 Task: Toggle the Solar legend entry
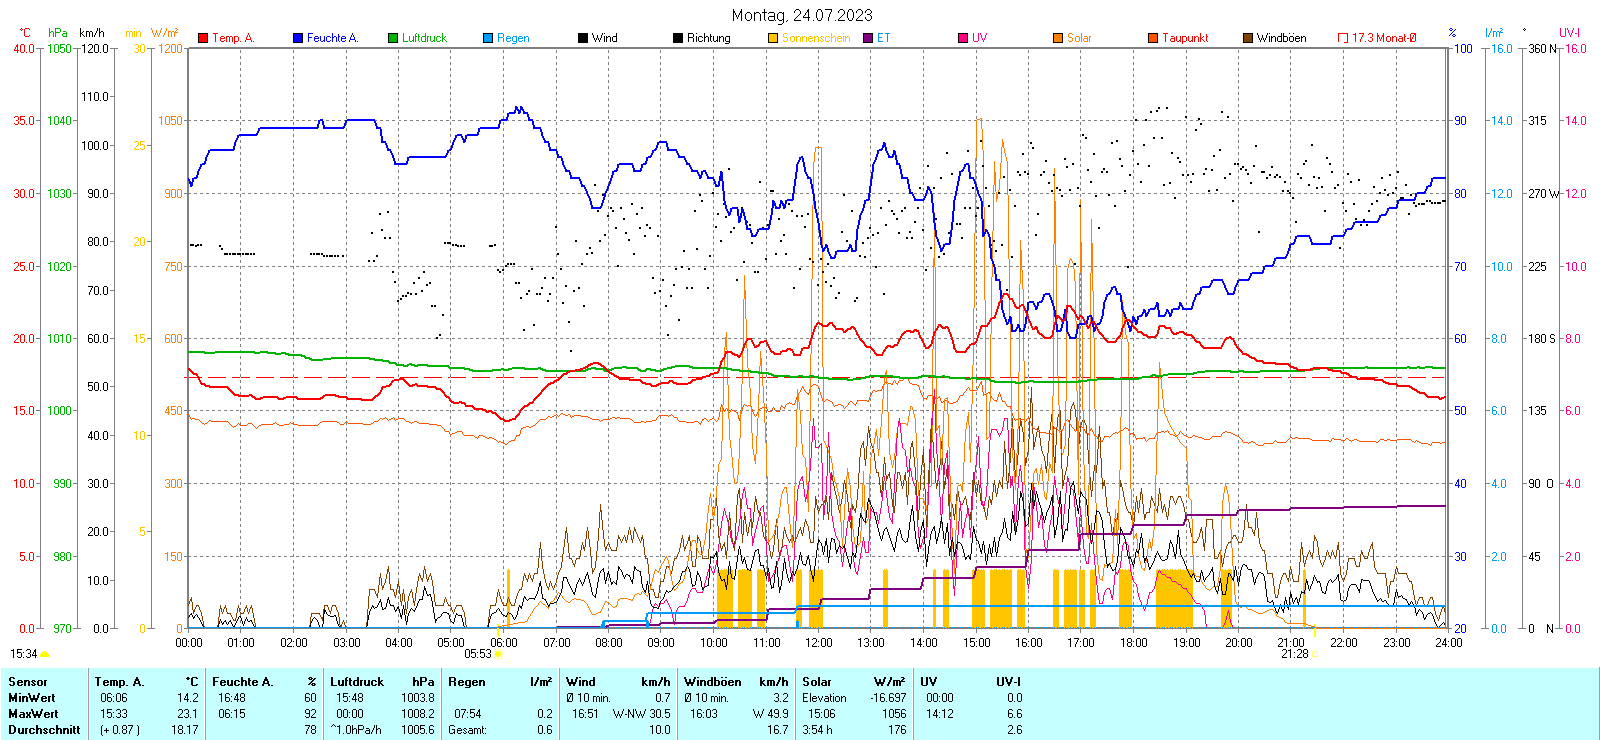pos(1079,38)
